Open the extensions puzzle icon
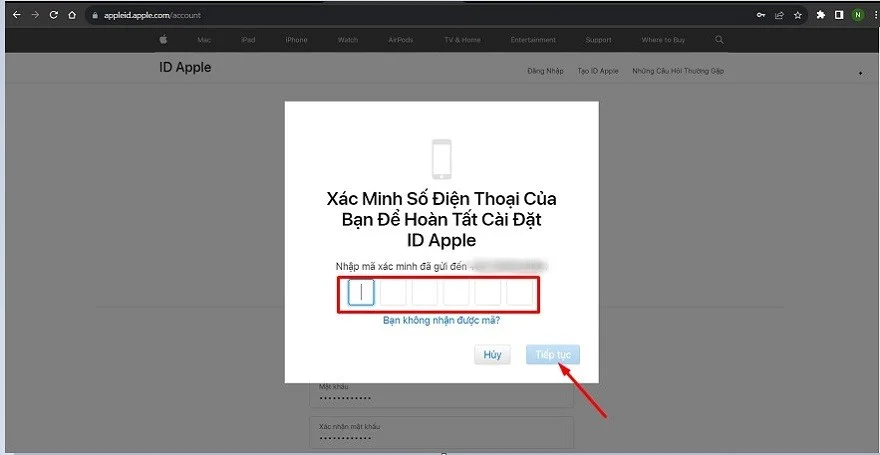This screenshot has height=455, width=880. (x=821, y=15)
